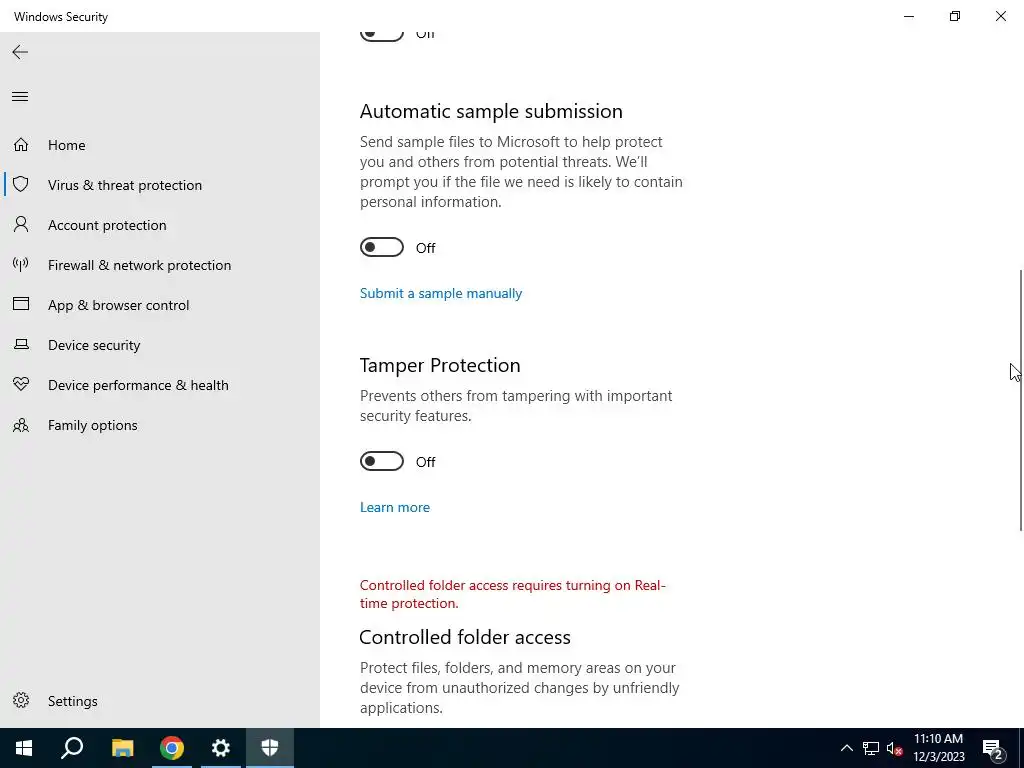The image size is (1024, 768).
Task: Minimize the Windows Security window
Action: point(908,16)
